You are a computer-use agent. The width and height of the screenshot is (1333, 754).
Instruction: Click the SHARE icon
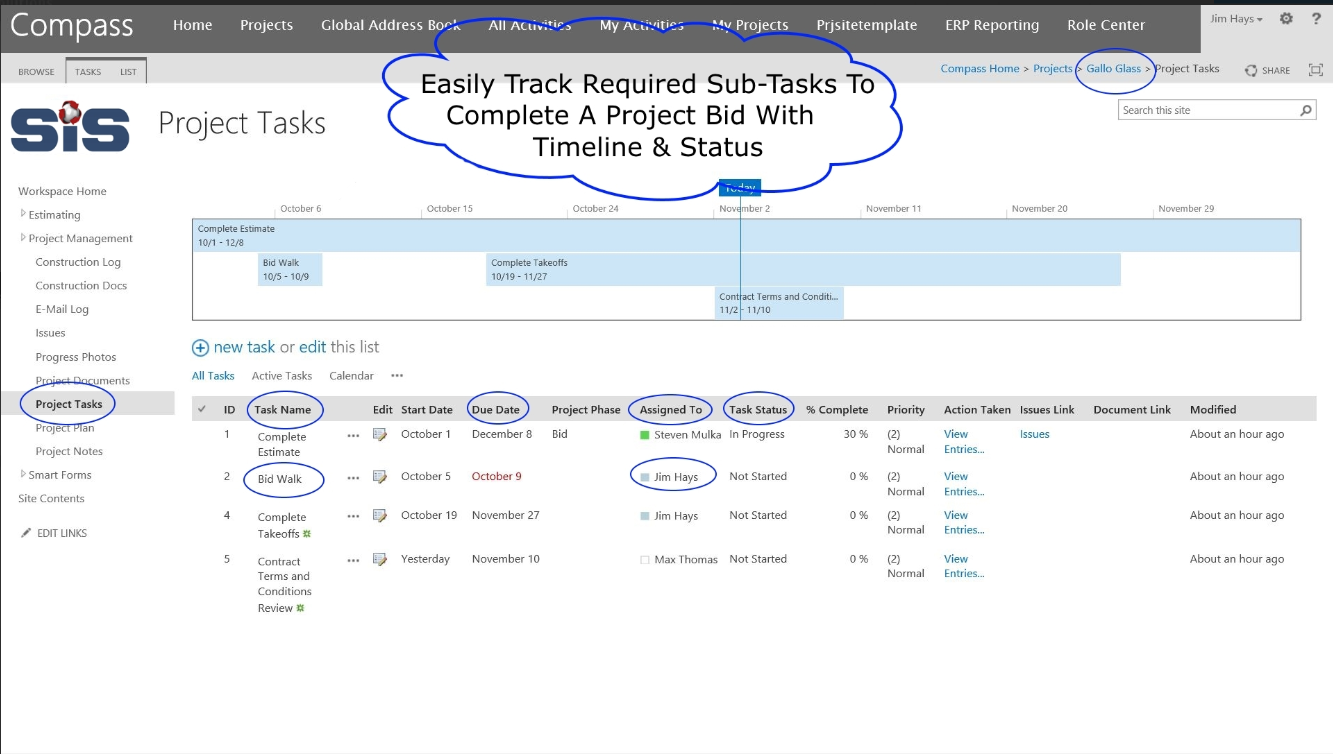click(x=1252, y=69)
